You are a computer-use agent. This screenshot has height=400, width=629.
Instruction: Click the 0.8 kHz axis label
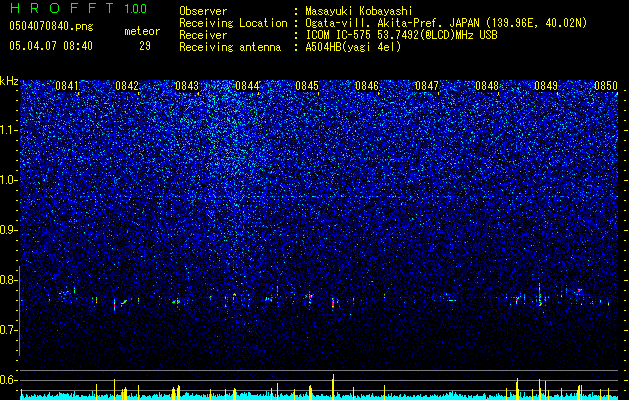(9, 280)
